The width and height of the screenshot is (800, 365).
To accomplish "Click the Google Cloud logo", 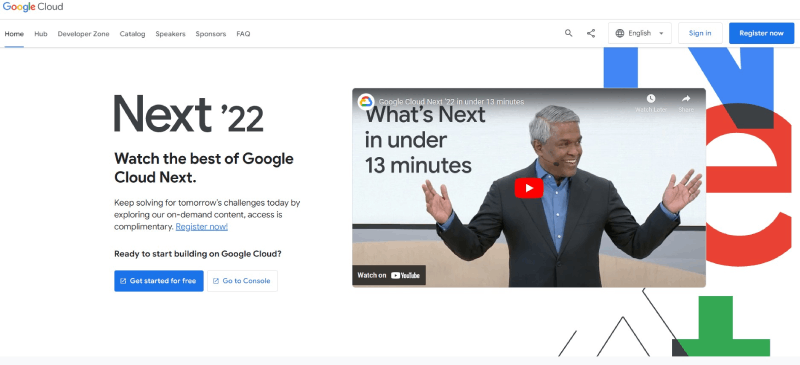I will [33, 7].
